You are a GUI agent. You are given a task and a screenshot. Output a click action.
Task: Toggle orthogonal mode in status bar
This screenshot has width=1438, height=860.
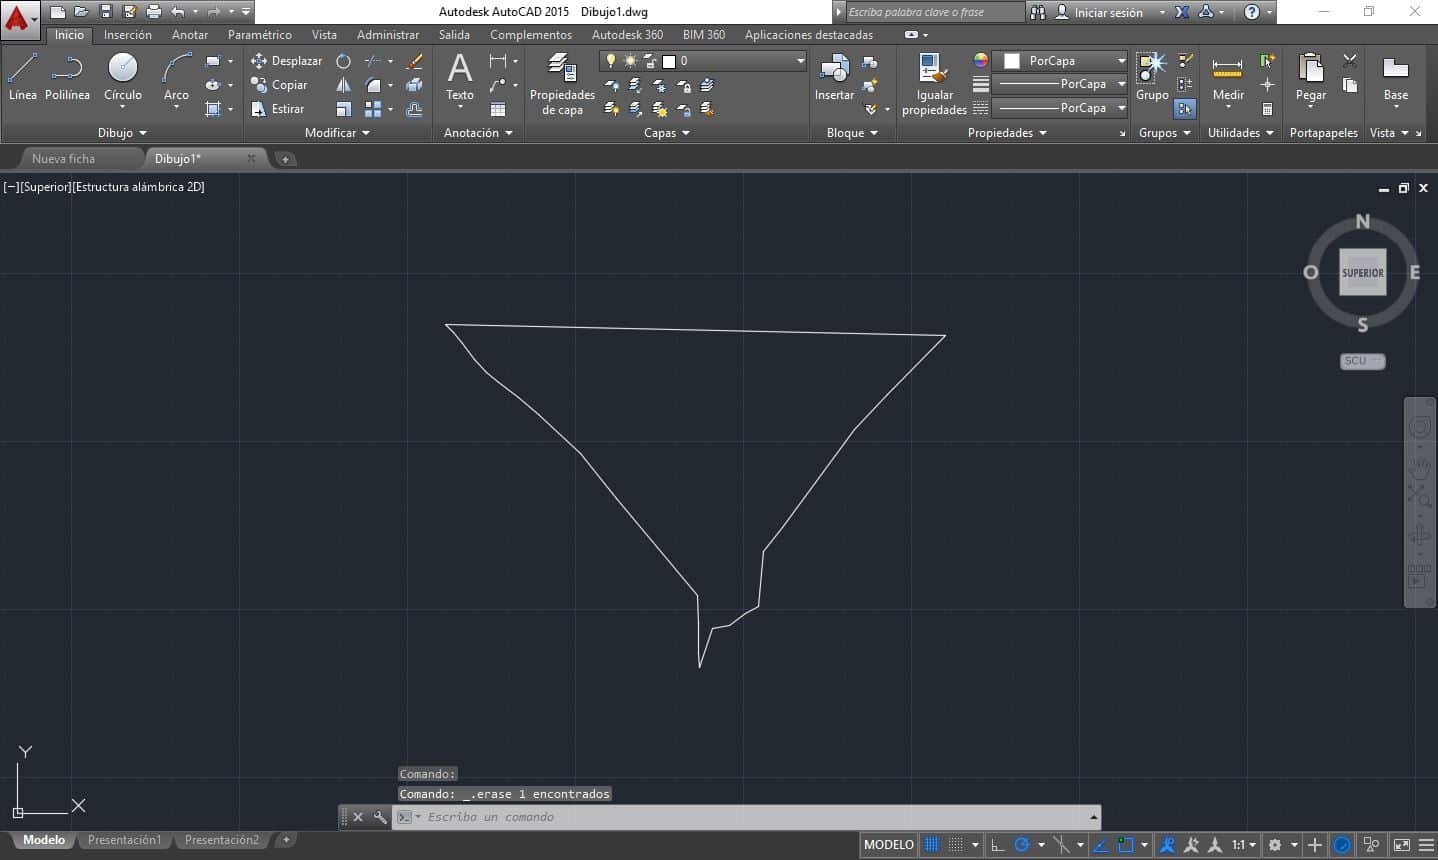[997, 845]
